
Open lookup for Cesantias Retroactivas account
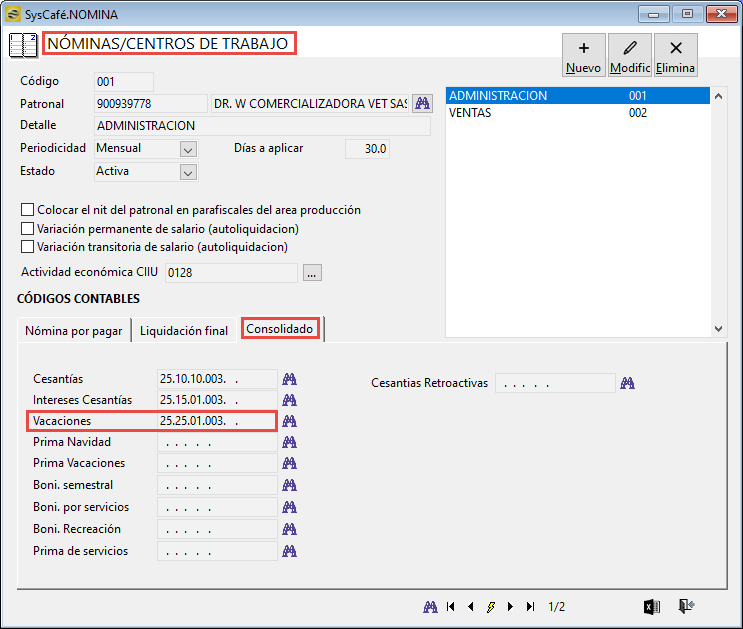point(627,383)
